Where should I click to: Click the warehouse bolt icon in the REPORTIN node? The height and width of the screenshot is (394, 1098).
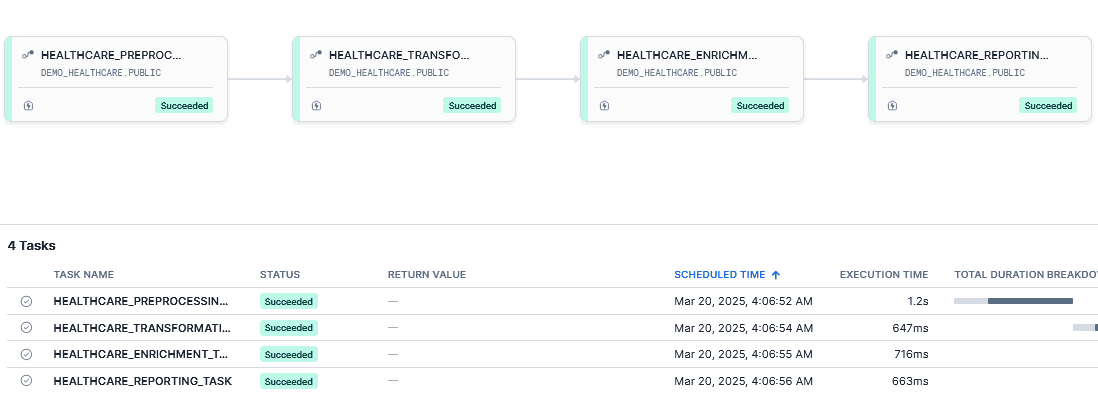click(892, 106)
